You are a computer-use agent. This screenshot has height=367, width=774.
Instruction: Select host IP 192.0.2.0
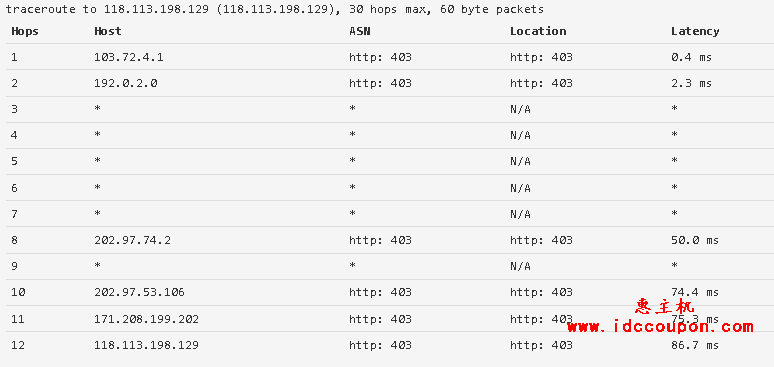coord(125,83)
